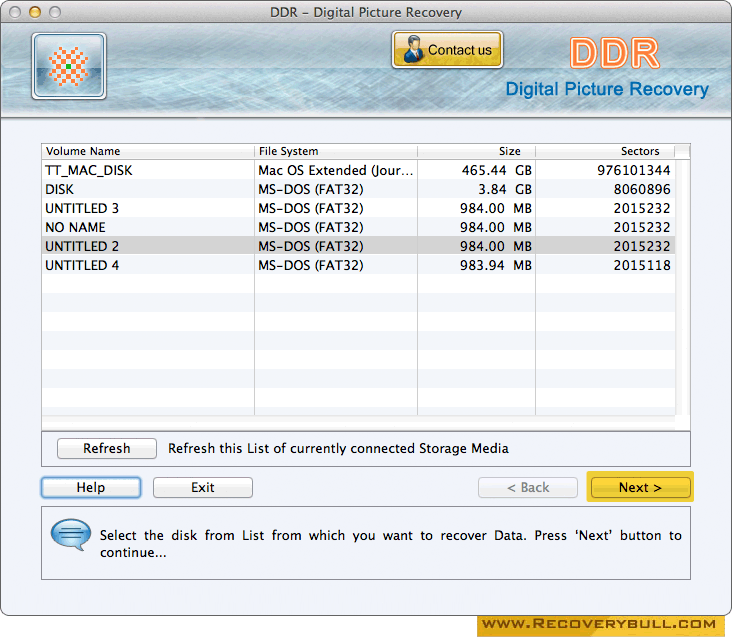
Task: Sort by Volume Name column header
Action: point(148,151)
